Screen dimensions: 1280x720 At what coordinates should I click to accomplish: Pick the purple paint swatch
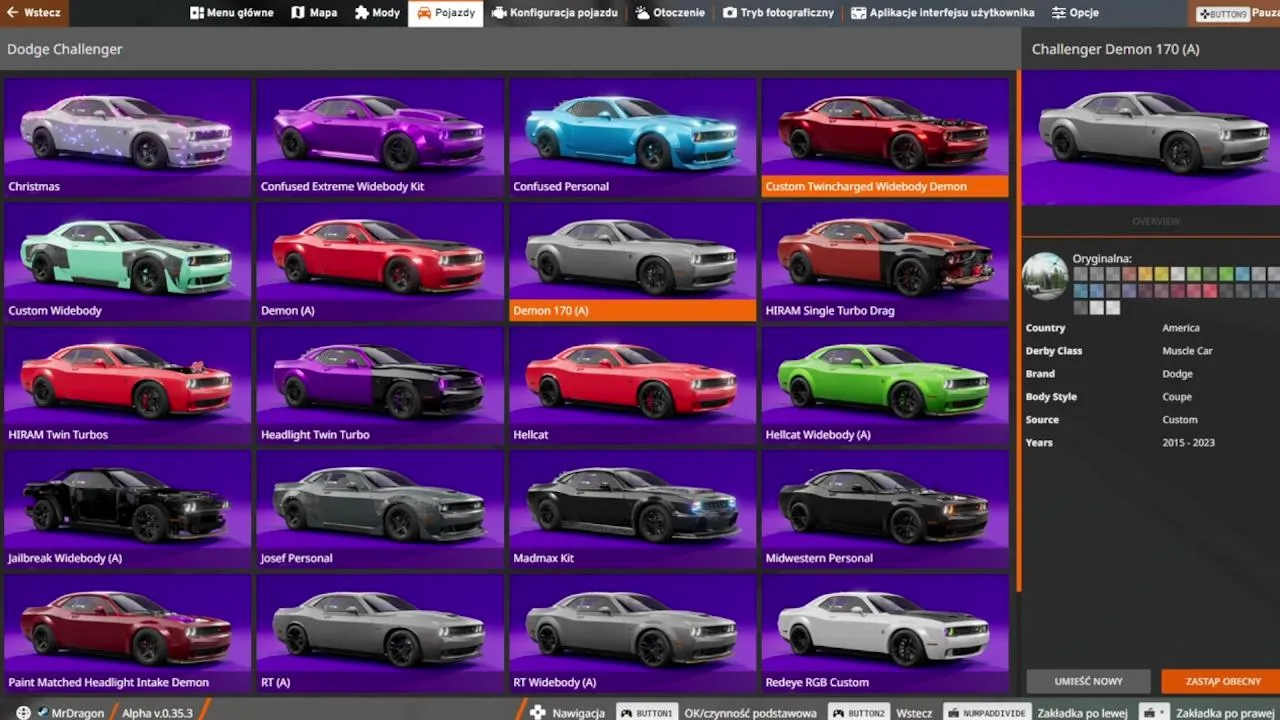coord(1129,291)
